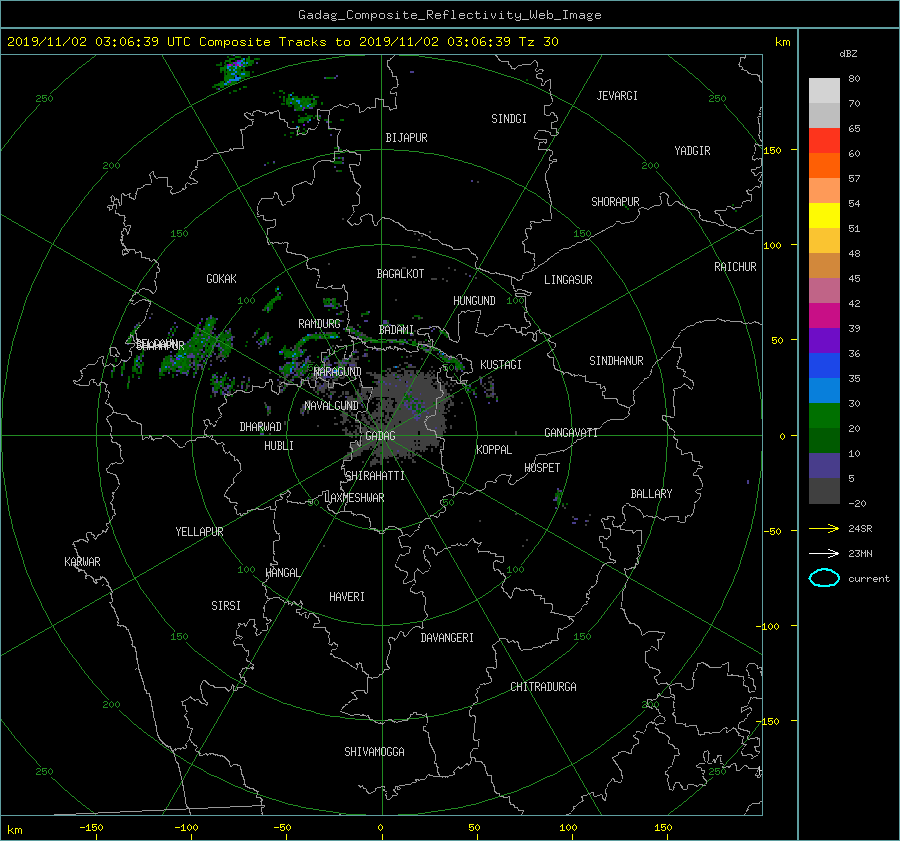Click the HUNGUND city label

pyautogui.click(x=474, y=301)
